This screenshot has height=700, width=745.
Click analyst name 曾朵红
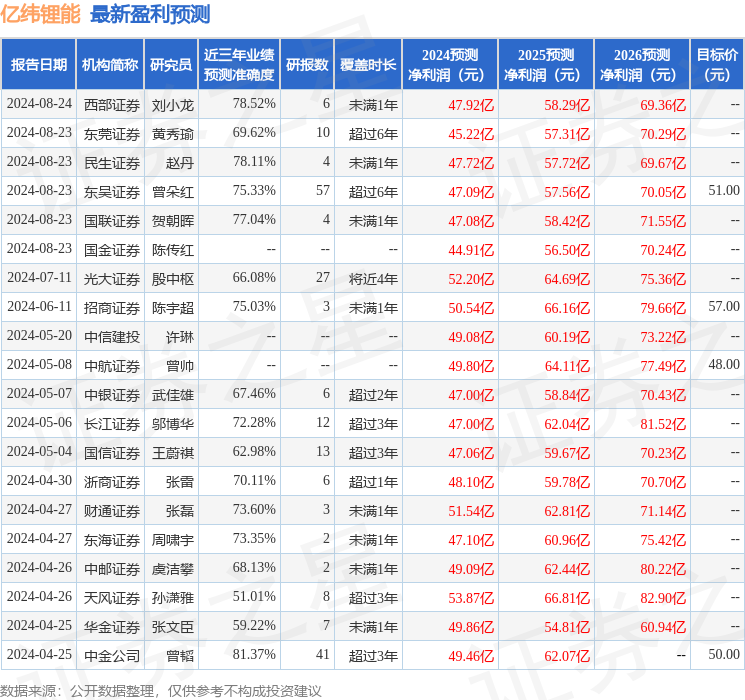tap(172, 192)
